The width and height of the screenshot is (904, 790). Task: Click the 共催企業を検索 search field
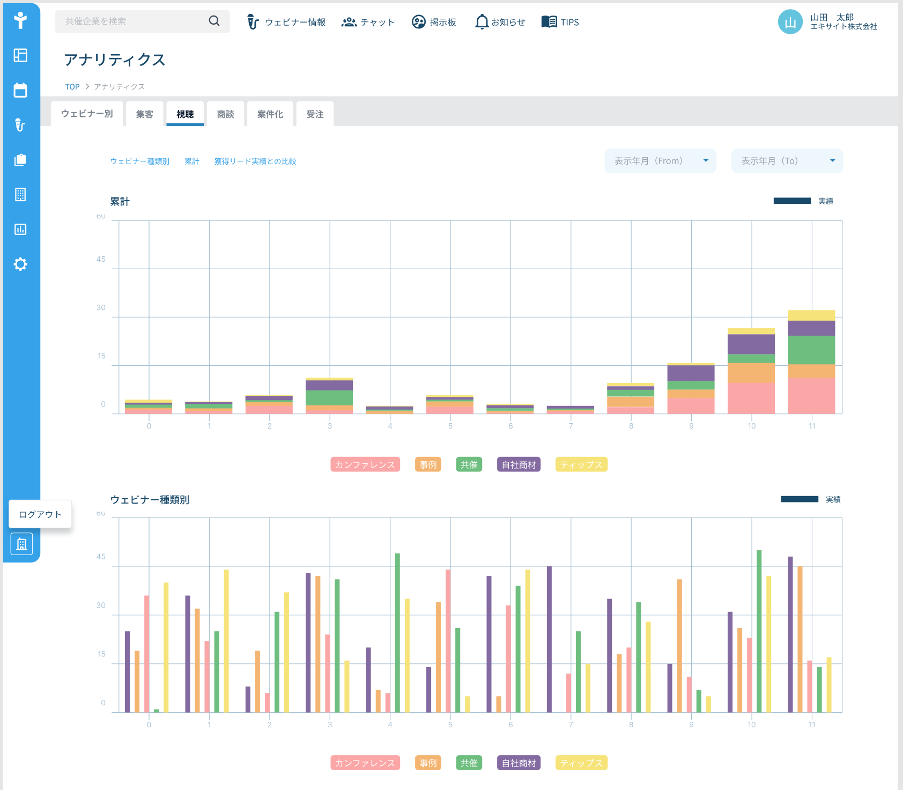[142, 21]
